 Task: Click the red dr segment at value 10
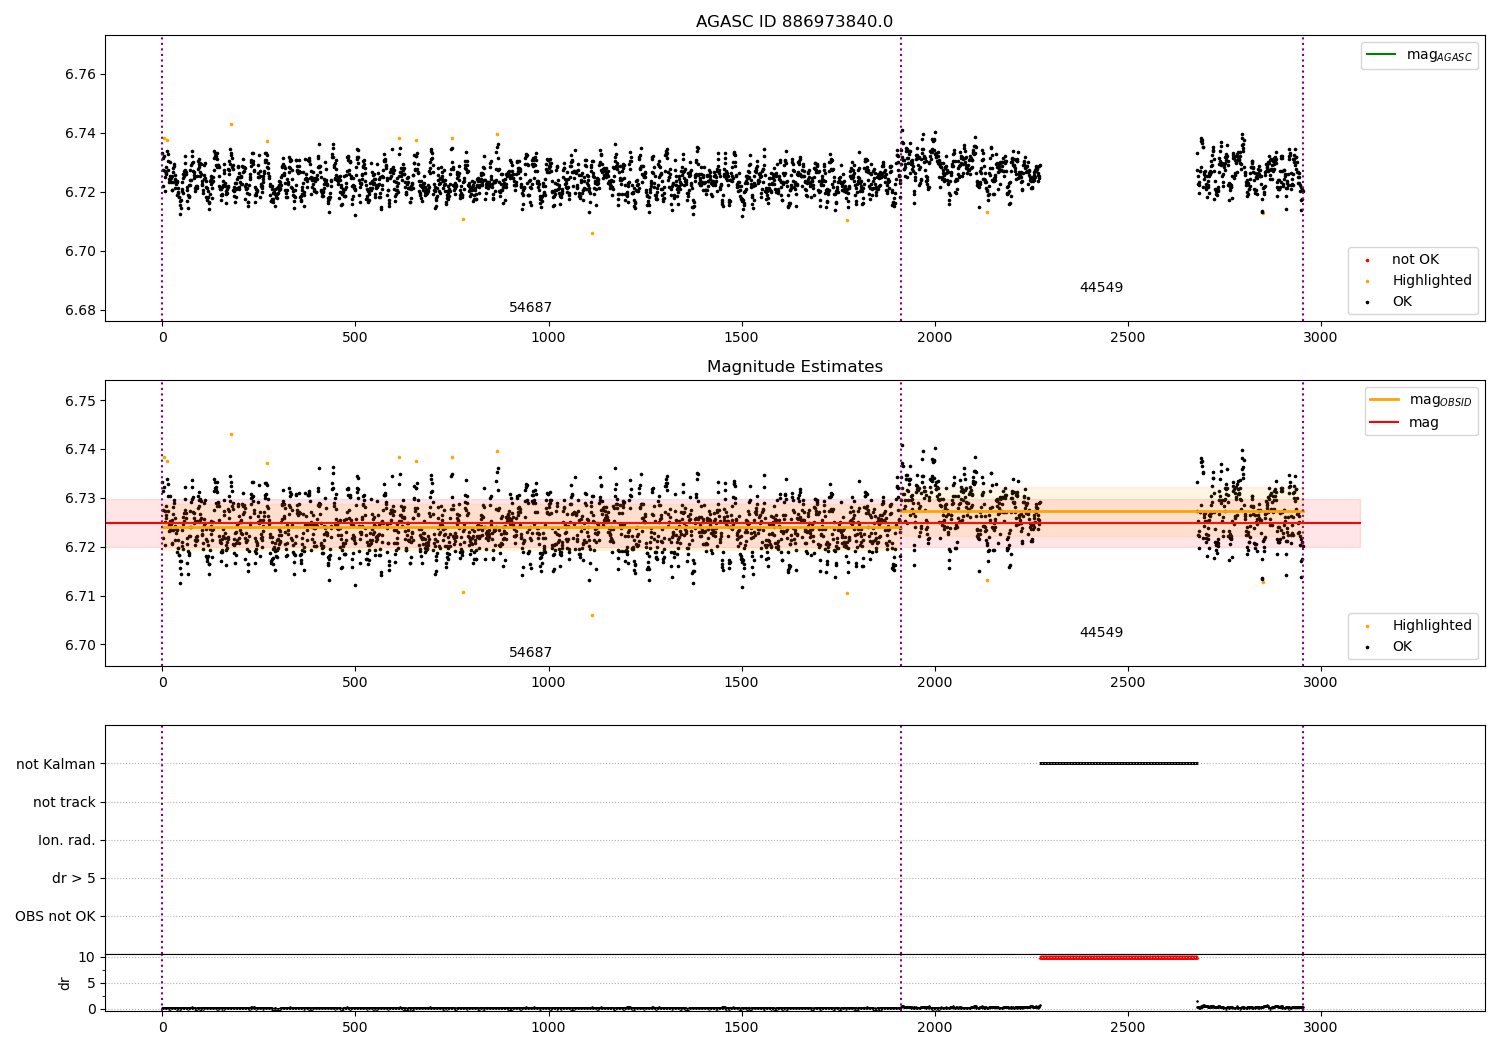(x=1118, y=957)
